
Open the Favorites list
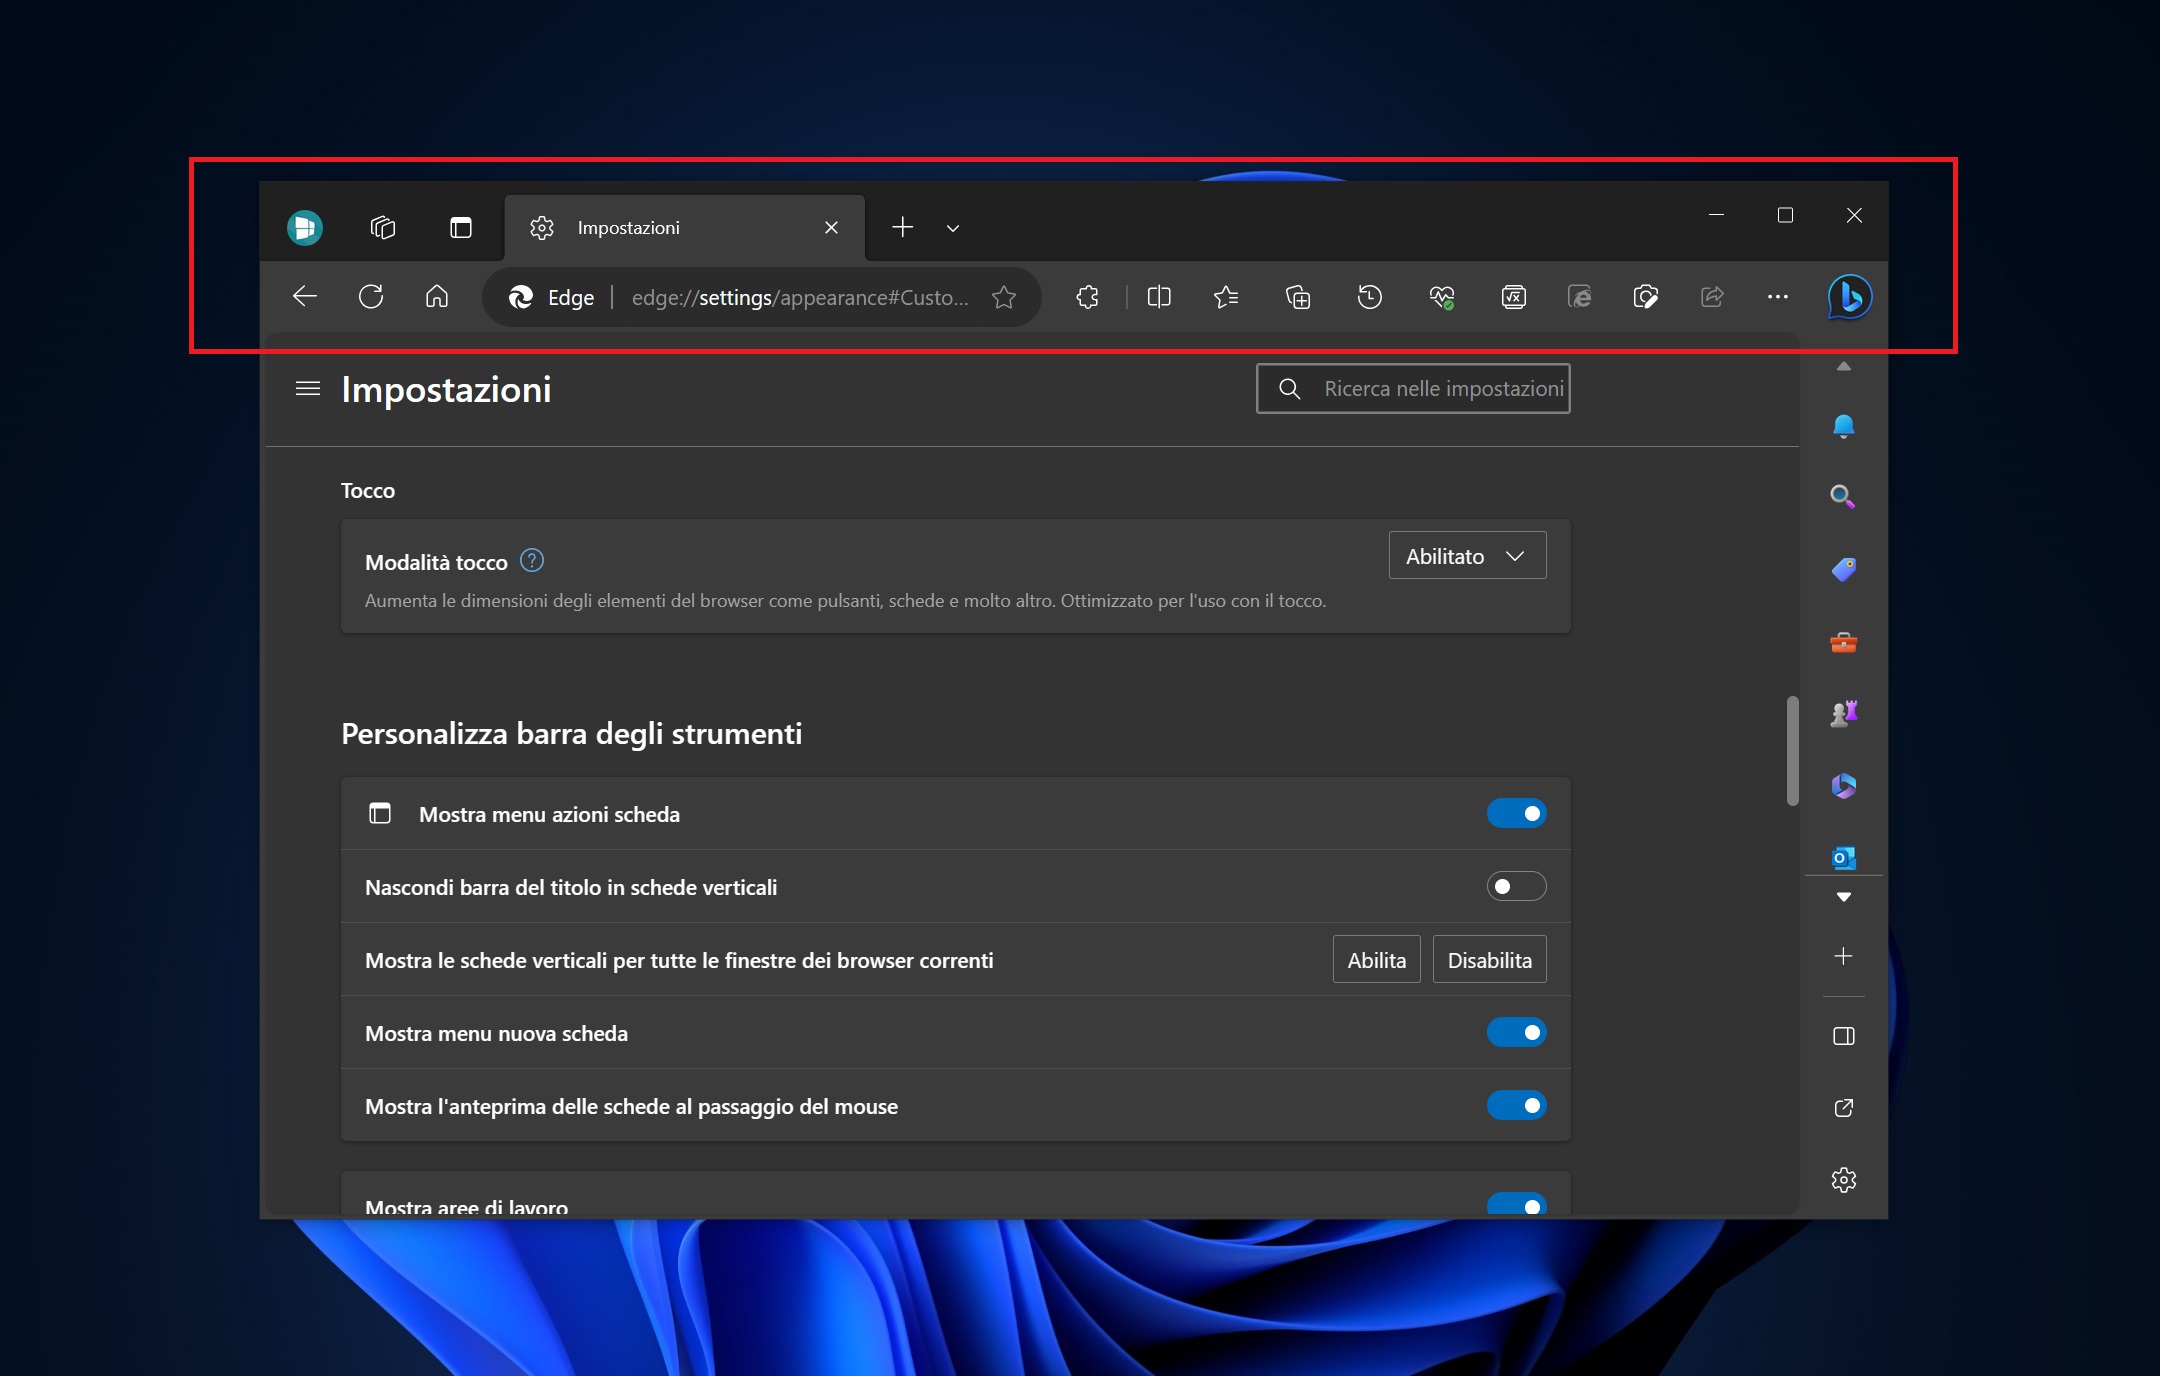1226,296
